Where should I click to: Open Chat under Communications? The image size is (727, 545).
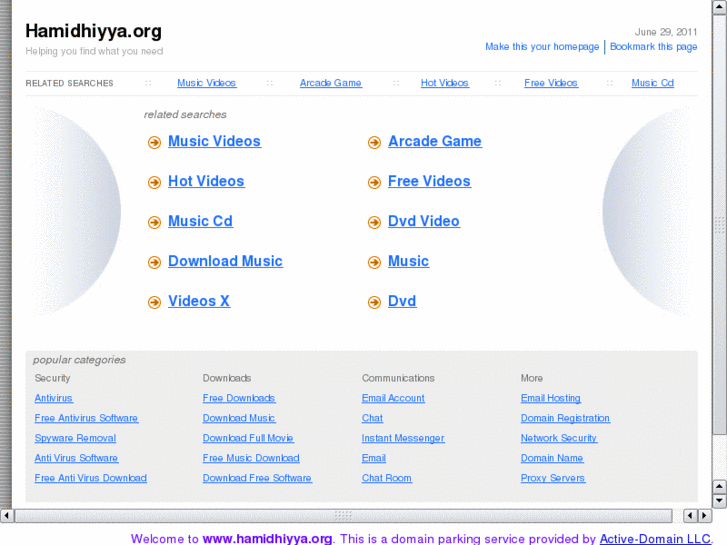click(372, 418)
